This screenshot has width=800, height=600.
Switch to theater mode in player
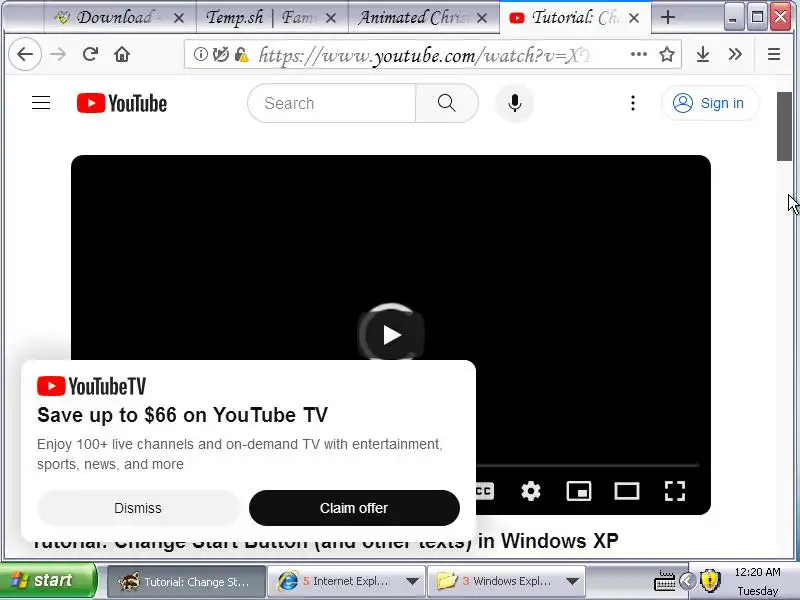pos(627,491)
